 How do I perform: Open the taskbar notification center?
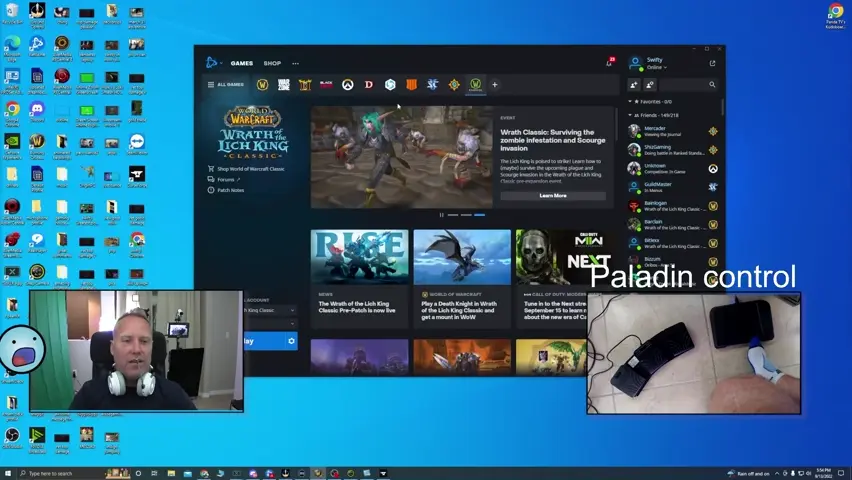[841, 473]
